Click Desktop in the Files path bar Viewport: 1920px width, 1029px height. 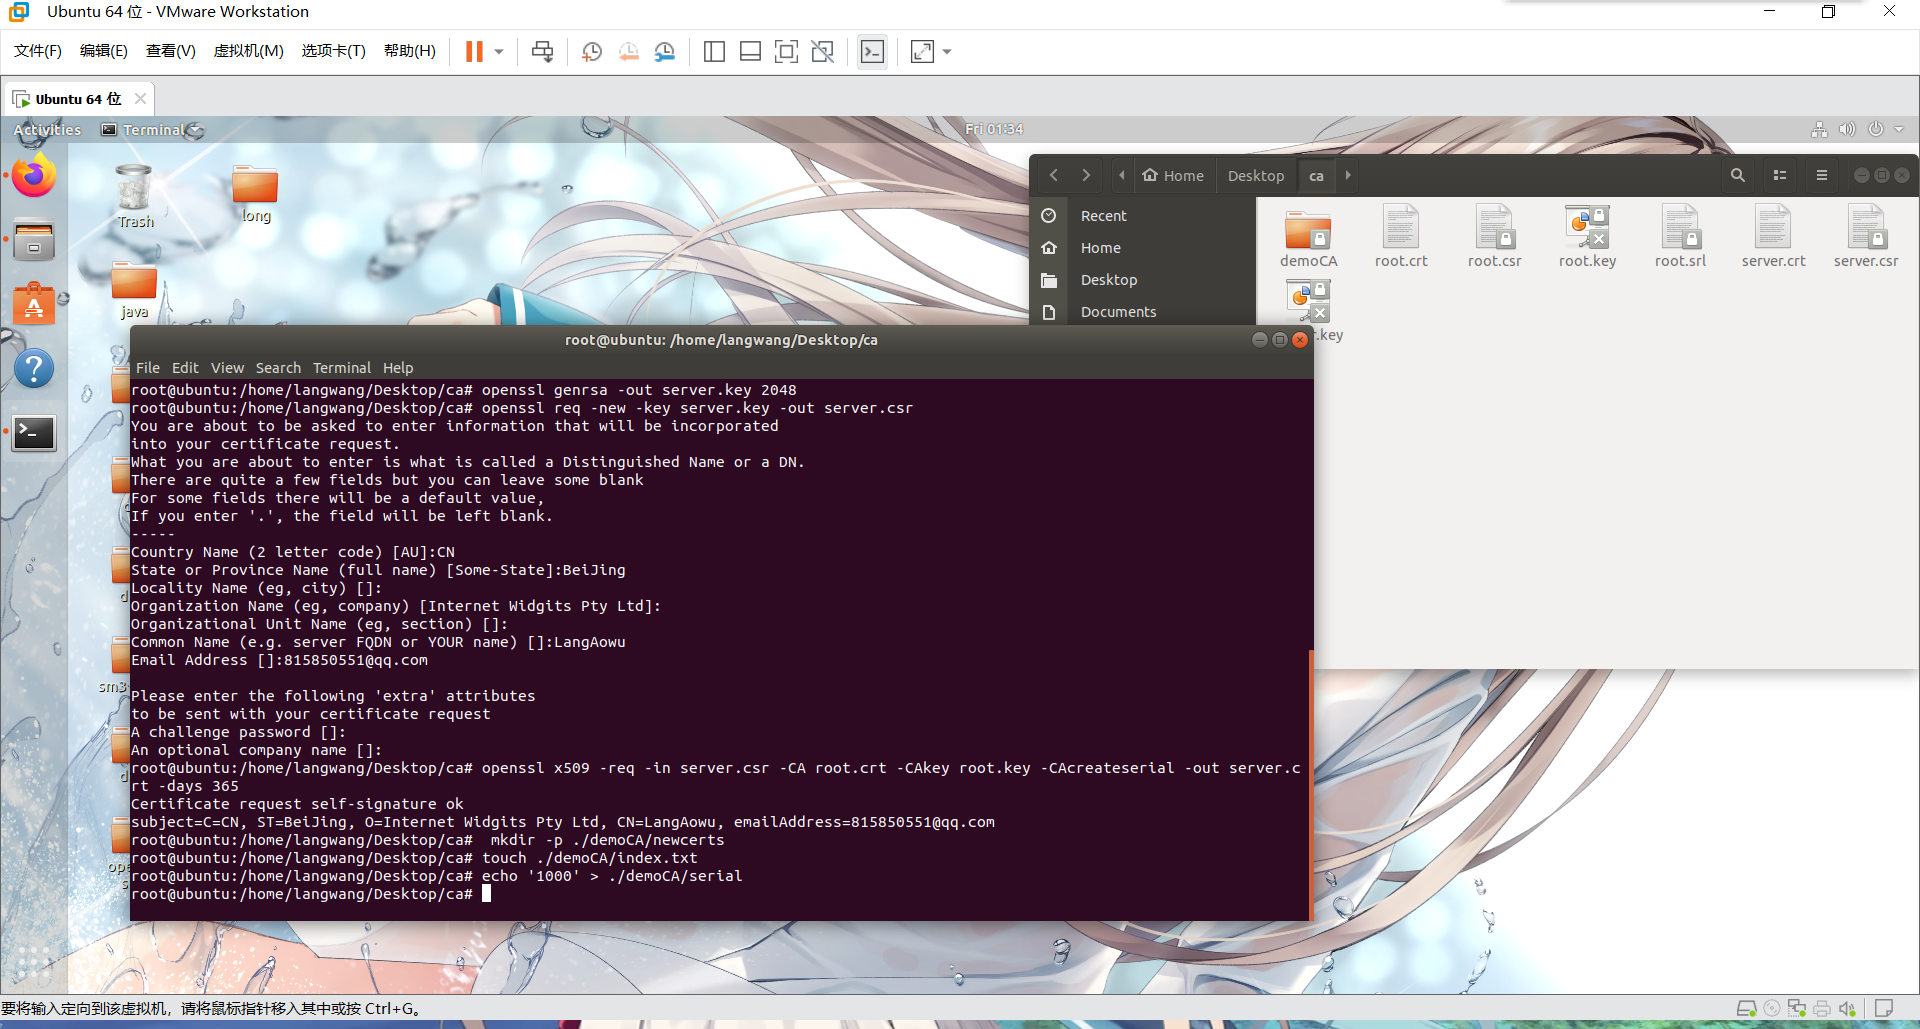[1256, 175]
